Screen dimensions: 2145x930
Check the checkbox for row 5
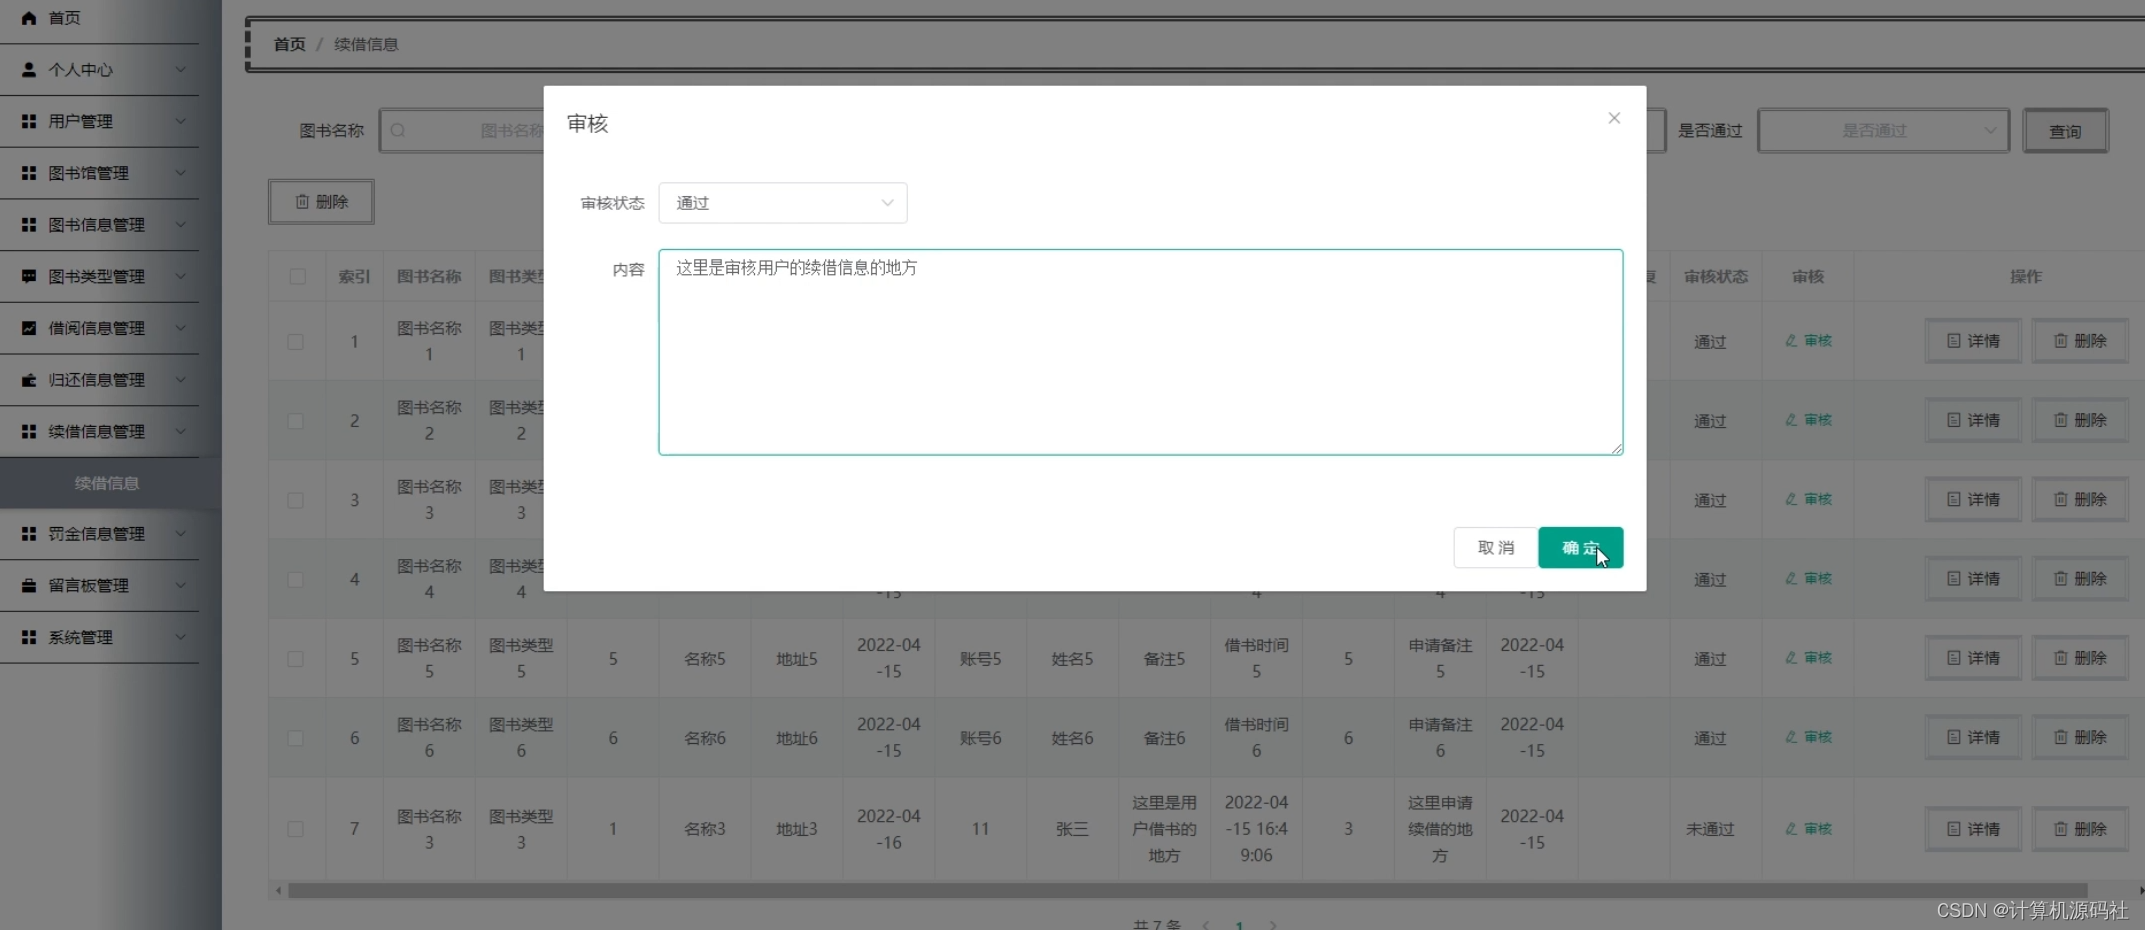pyautogui.click(x=296, y=659)
